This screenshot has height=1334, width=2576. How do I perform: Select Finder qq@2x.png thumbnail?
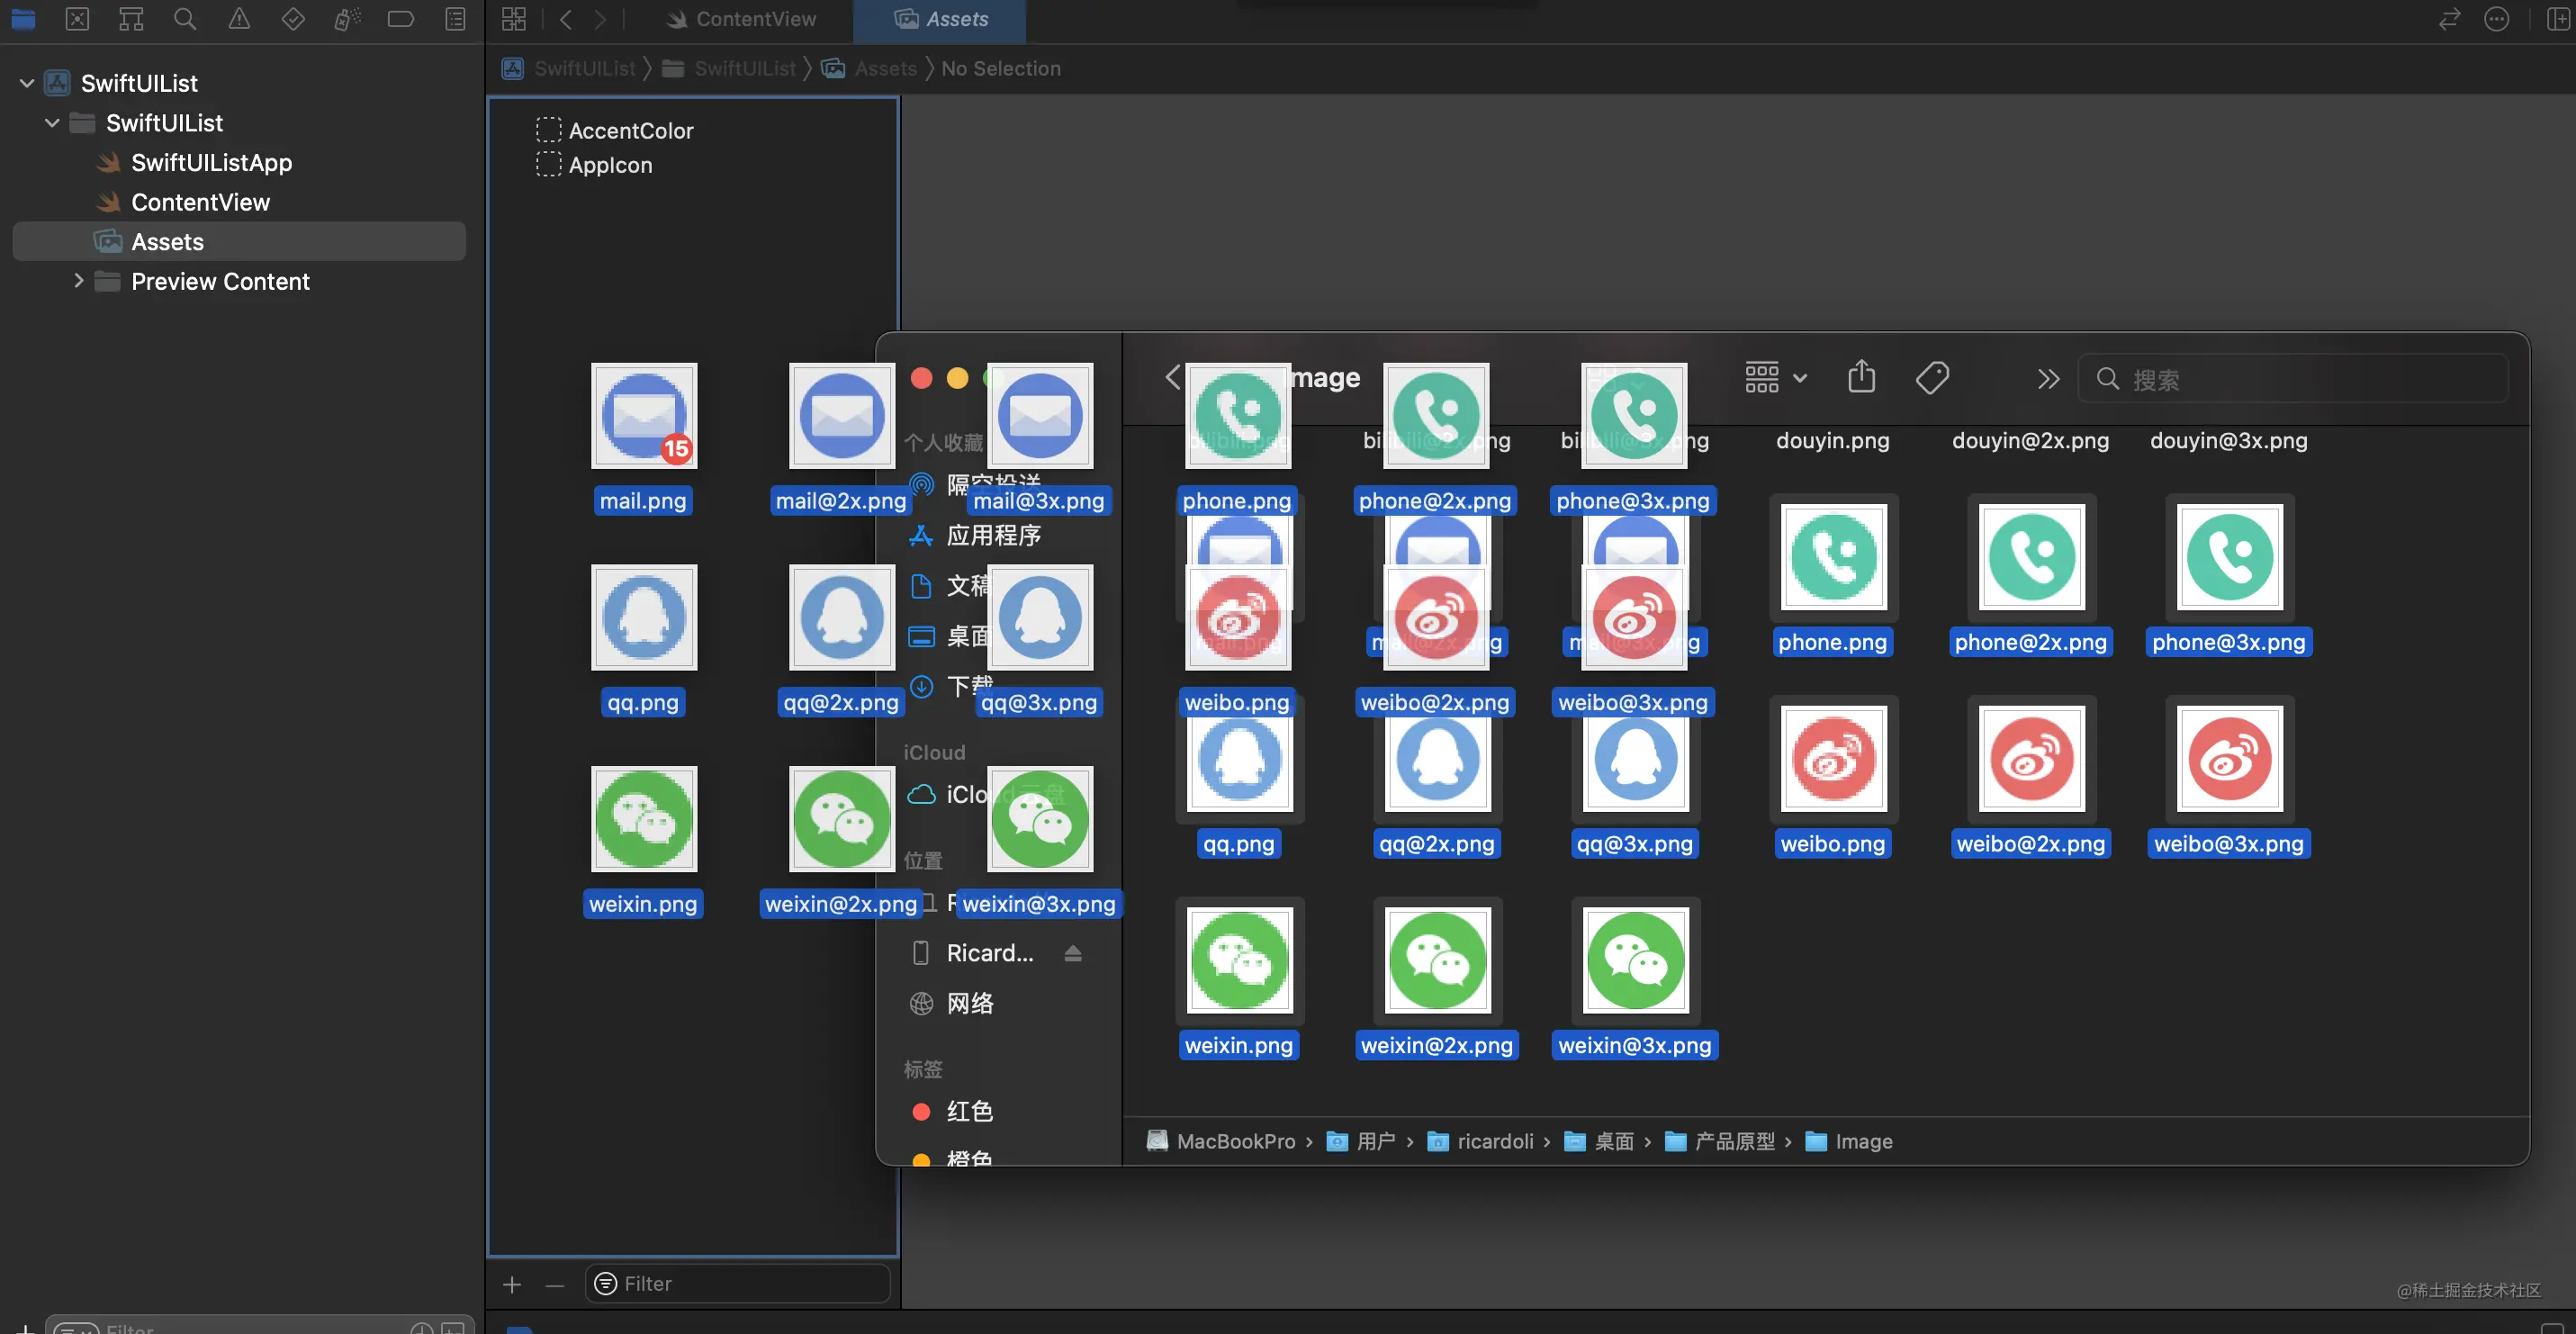point(1437,765)
